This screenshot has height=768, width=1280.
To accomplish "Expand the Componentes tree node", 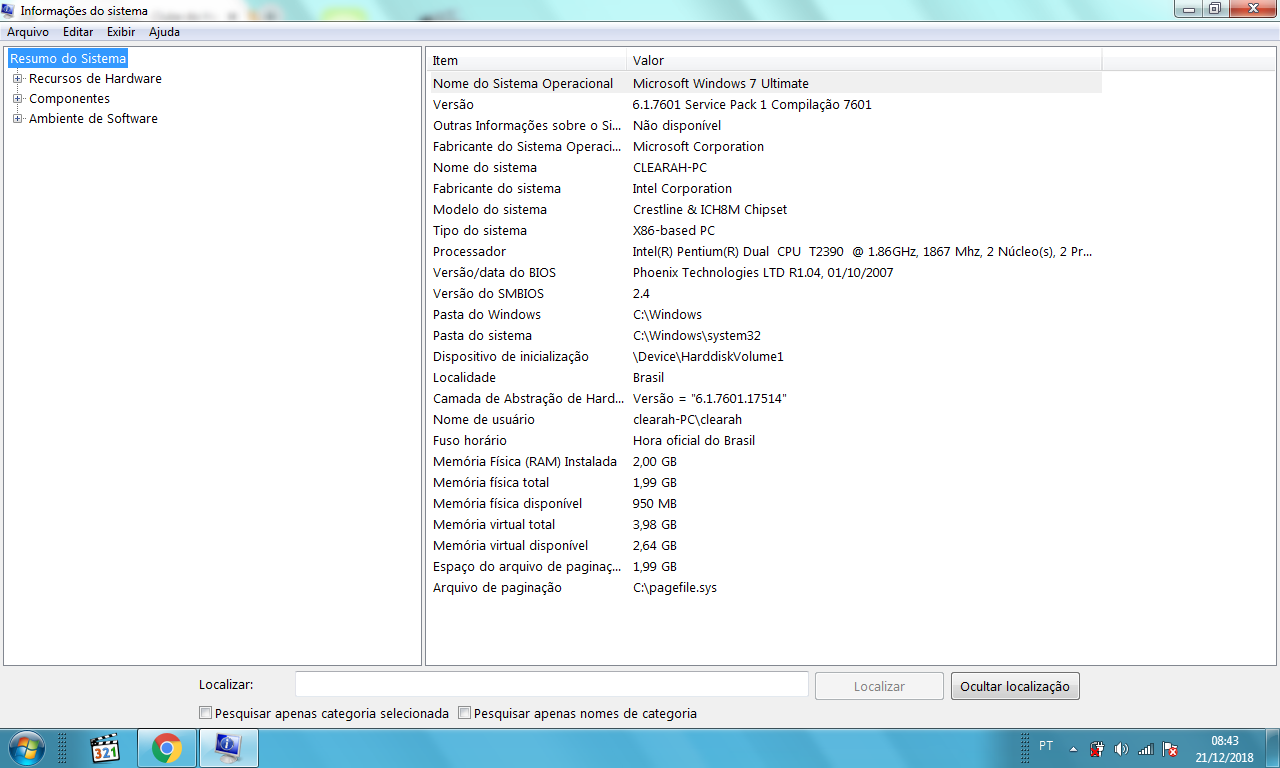I will (17, 98).
